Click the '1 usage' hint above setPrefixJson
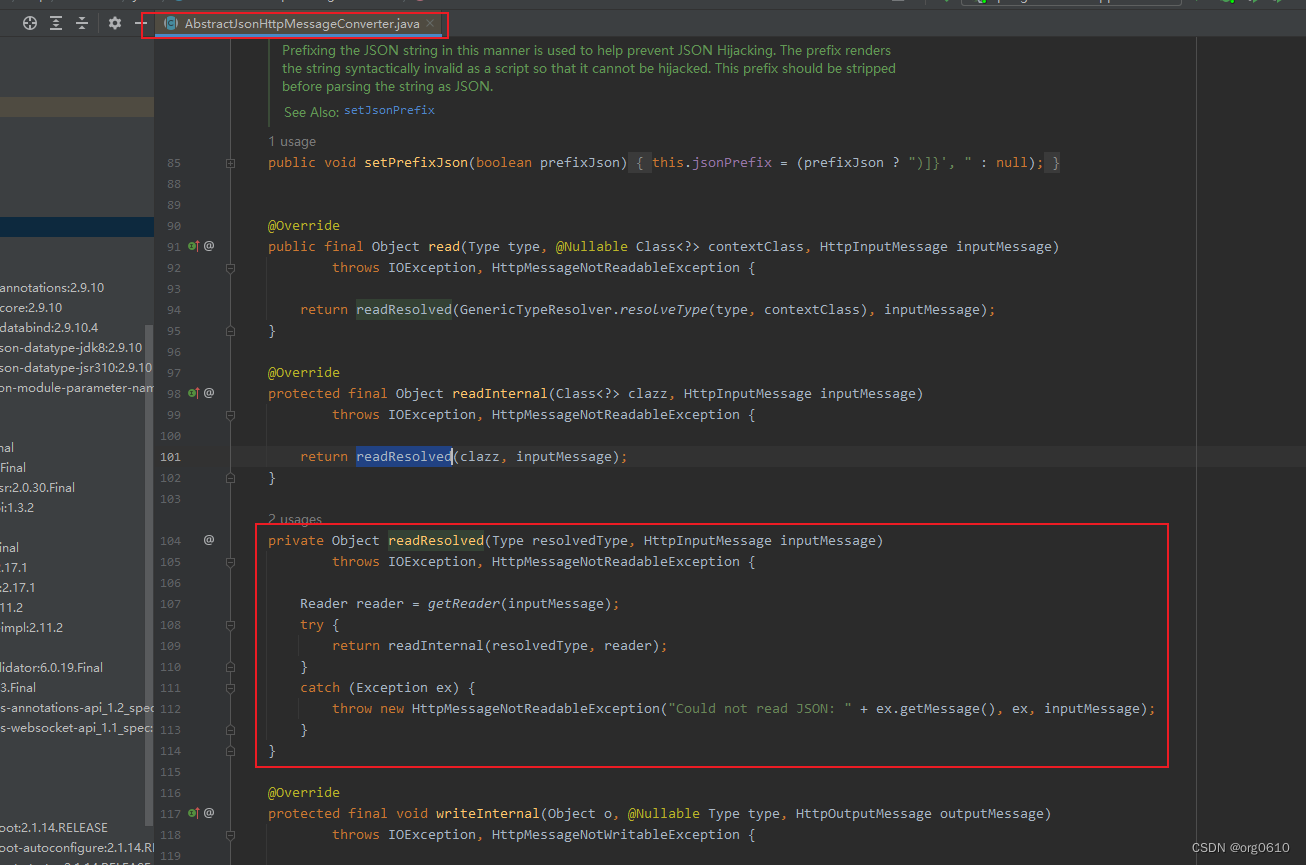Screen dimensions: 1306x865 point(292,142)
